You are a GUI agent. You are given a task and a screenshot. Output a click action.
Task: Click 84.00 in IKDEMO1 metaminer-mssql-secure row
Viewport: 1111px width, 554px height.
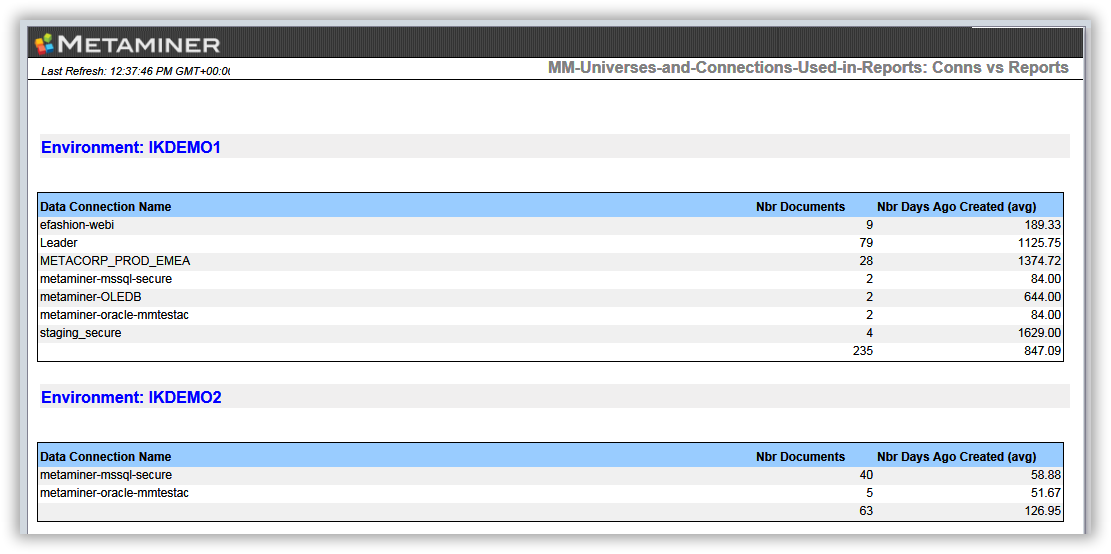point(1047,279)
